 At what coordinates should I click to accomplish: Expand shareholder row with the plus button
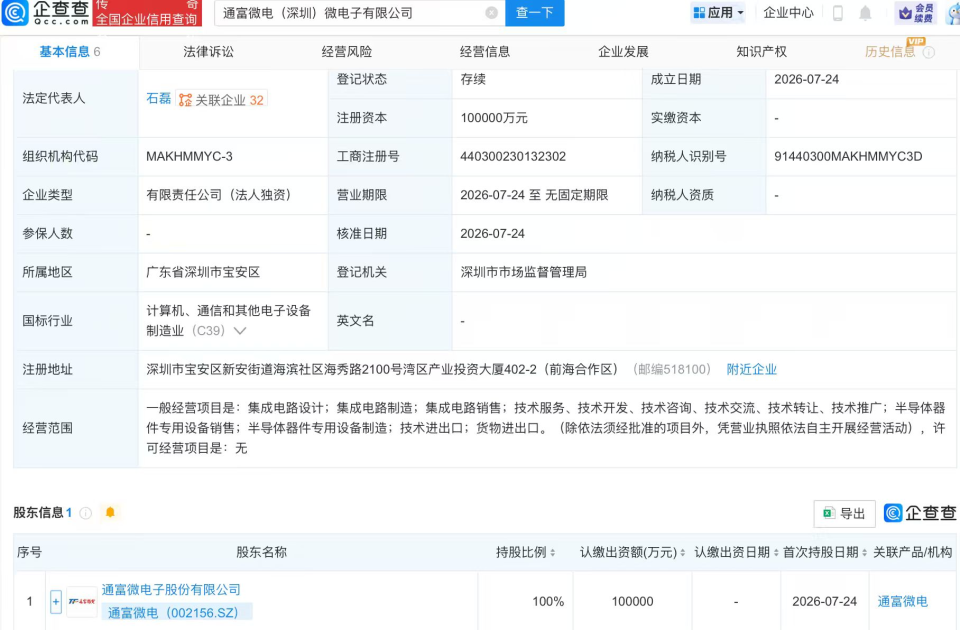tap(56, 601)
